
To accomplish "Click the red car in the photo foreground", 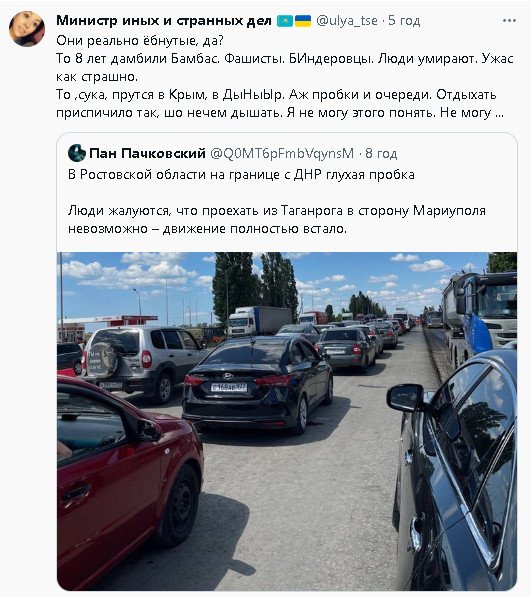I will point(129,480).
